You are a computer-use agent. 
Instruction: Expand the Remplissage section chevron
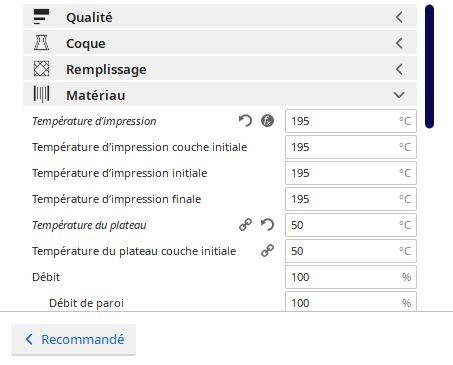coord(399,69)
